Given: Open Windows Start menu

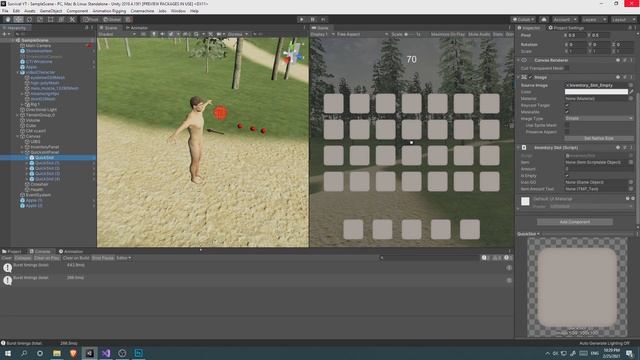Looking at the screenshot, I should pyautogui.click(x=8, y=353).
